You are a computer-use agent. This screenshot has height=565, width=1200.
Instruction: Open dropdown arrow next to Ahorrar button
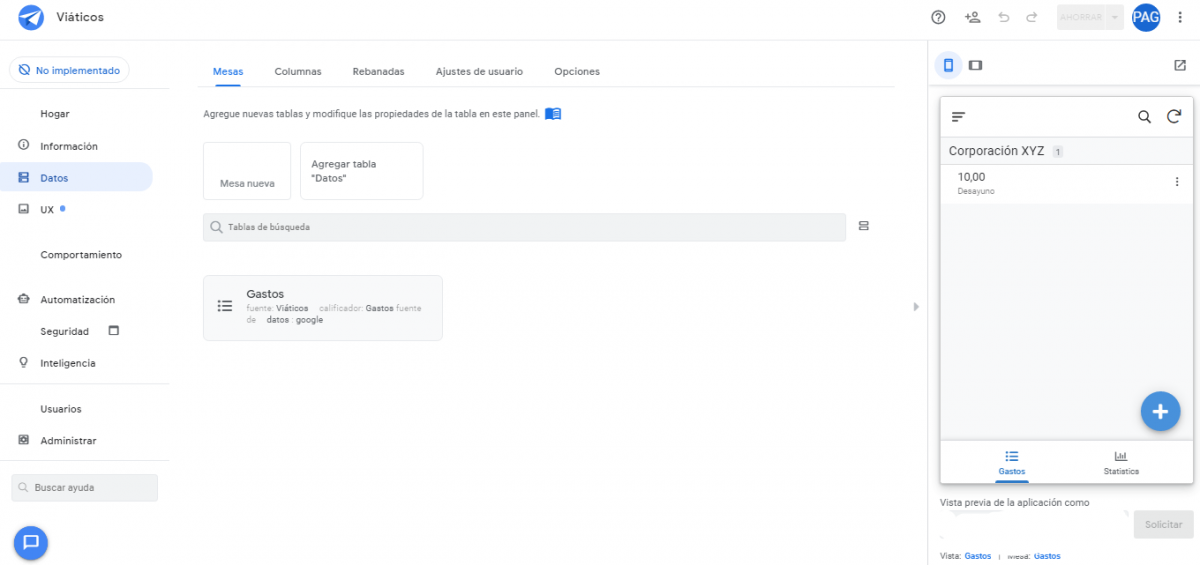tap(1114, 17)
